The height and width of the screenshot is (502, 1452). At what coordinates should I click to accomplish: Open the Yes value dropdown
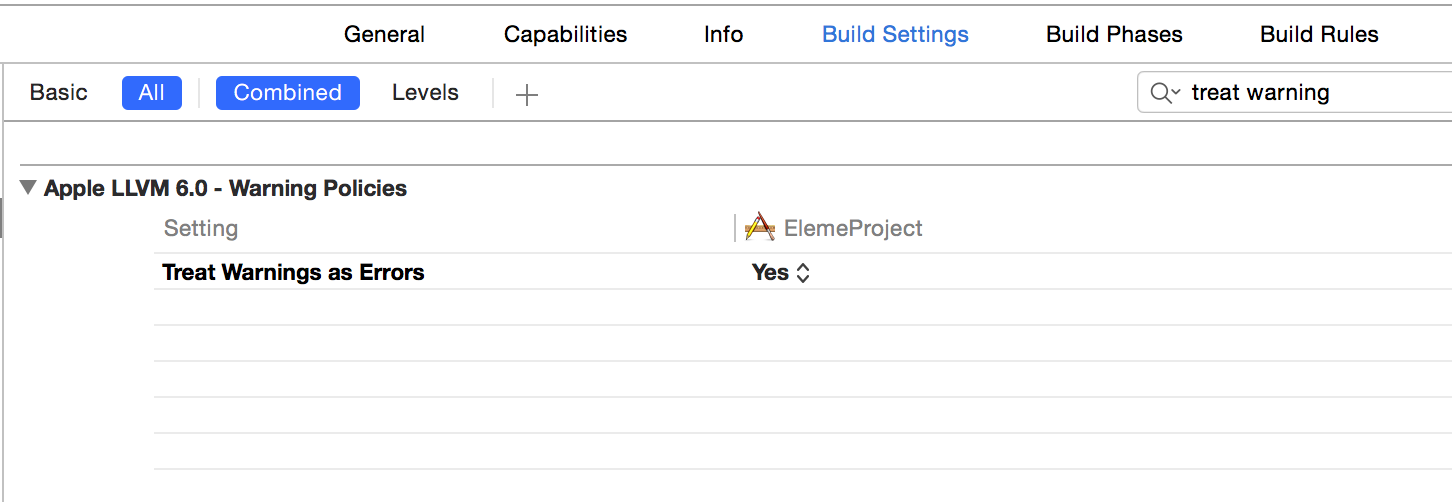(x=781, y=272)
